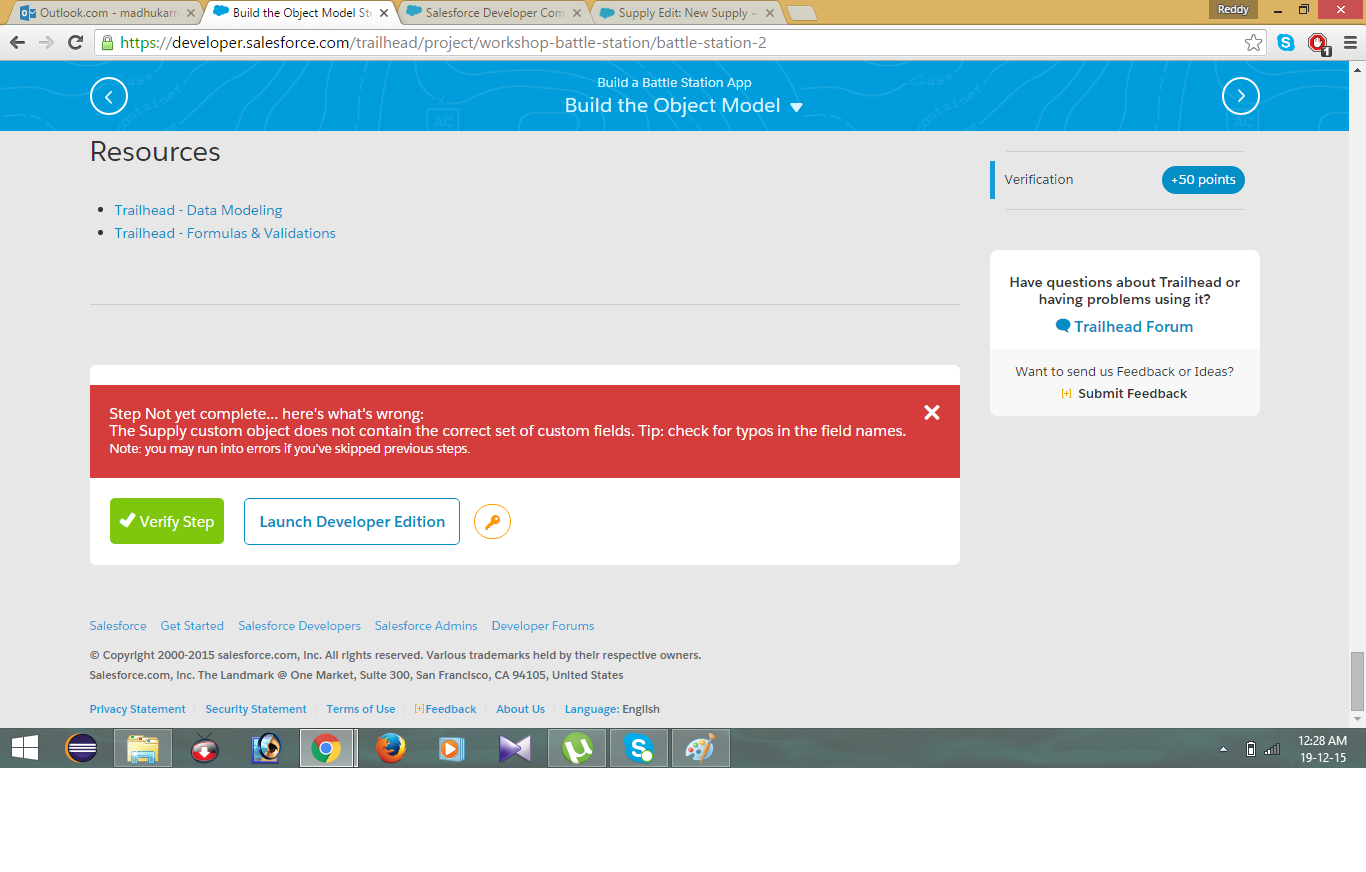Close the Salesforce Developer Community tab
The width and height of the screenshot is (1366, 872).
pyautogui.click(x=577, y=13)
